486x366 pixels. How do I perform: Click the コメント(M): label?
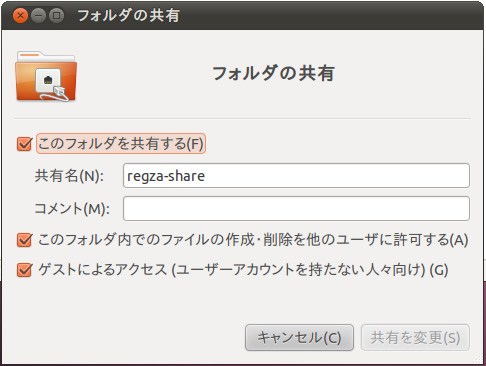(72, 209)
